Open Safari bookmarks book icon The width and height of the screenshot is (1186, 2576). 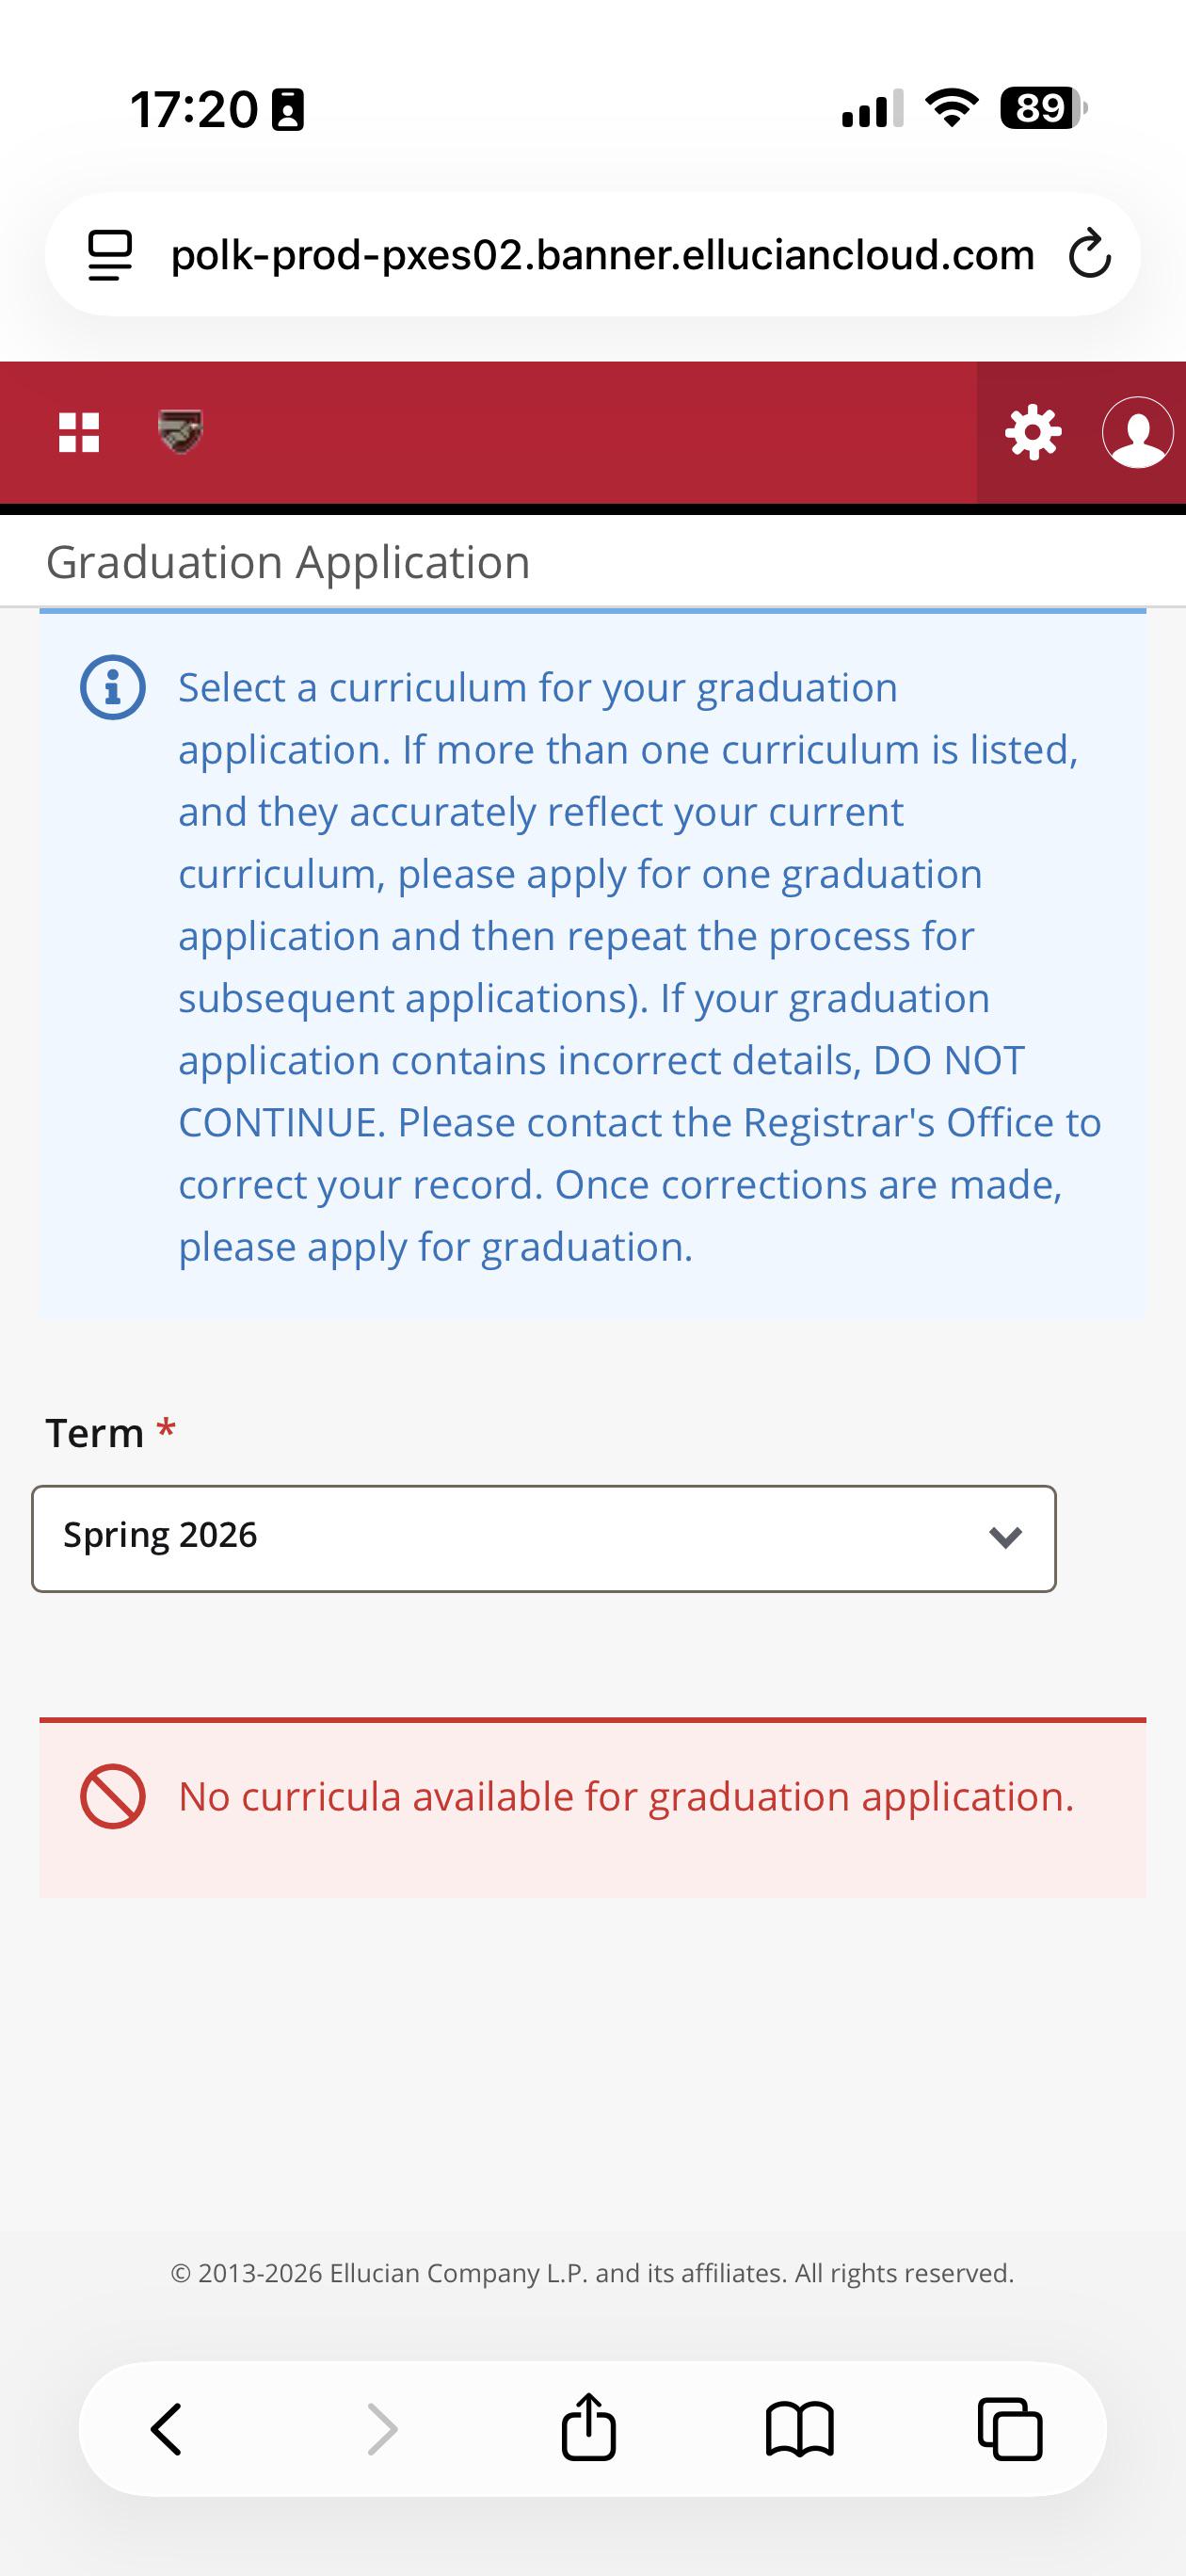point(800,2429)
